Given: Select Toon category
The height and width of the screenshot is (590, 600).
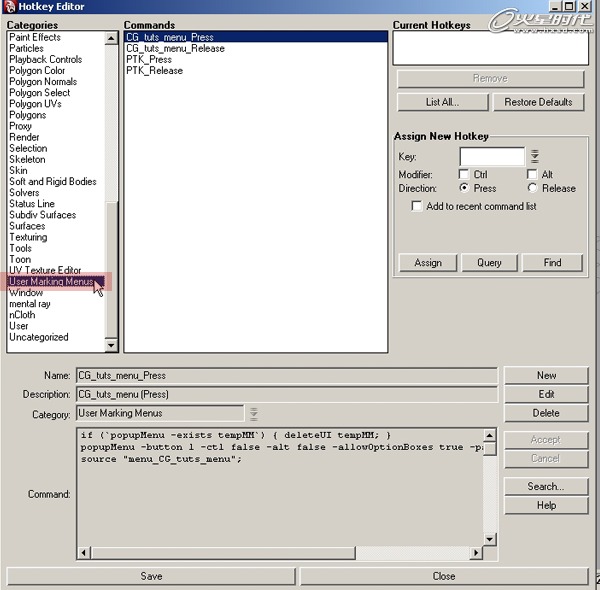Looking at the screenshot, I should [56, 259].
